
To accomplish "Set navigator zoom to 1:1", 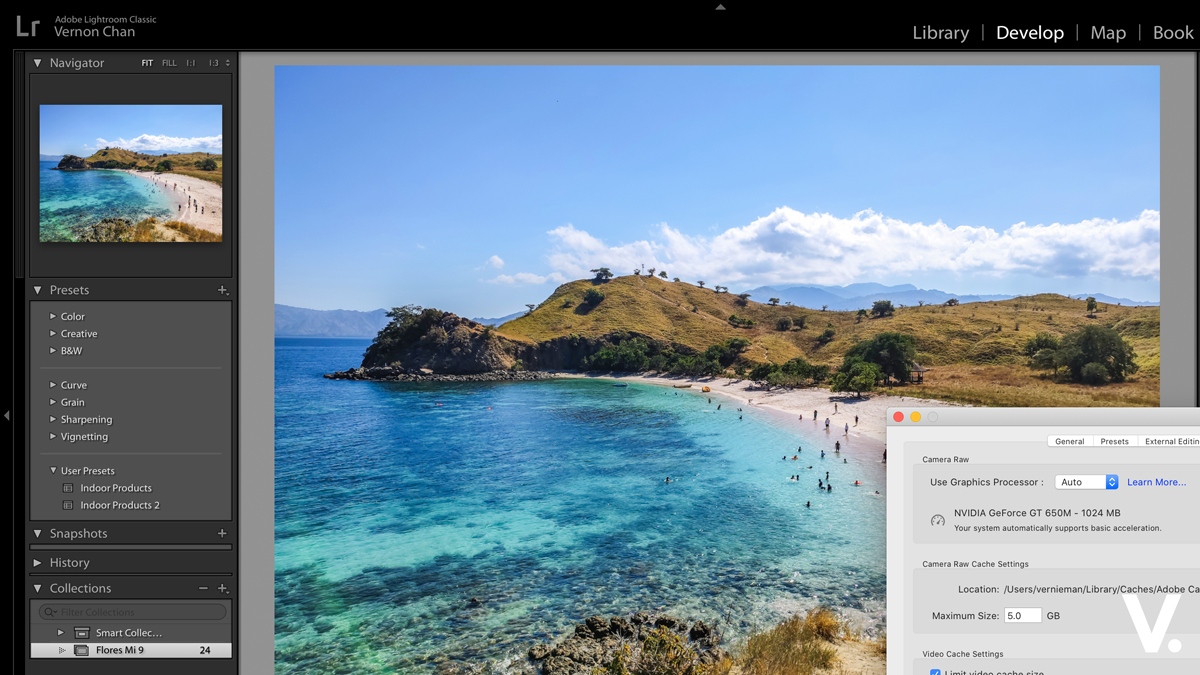I will point(191,63).
